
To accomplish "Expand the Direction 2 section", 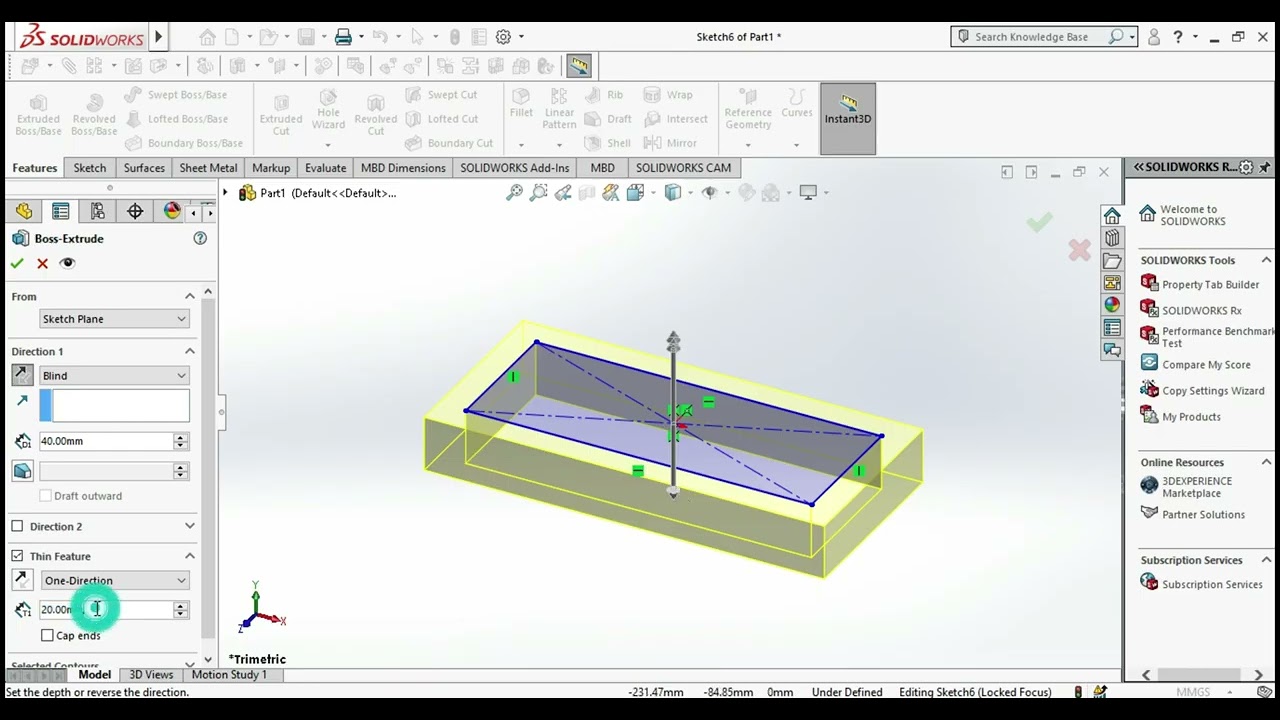I will [x=189, y=526].
